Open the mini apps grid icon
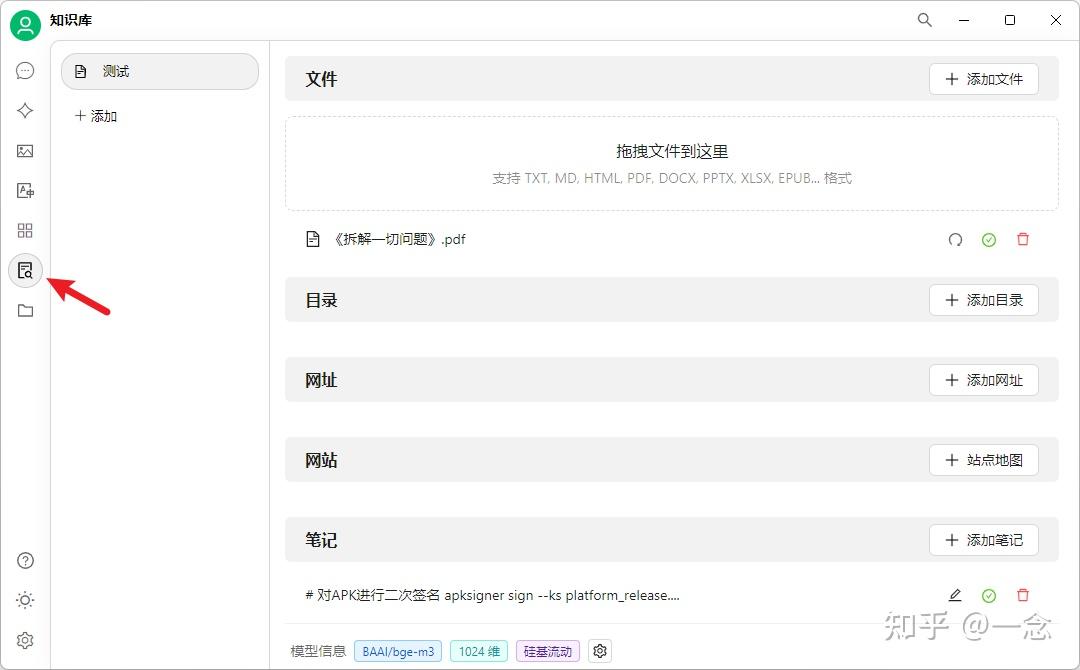This screenshot has width=1080, height=670. click(x=25, y=230)
